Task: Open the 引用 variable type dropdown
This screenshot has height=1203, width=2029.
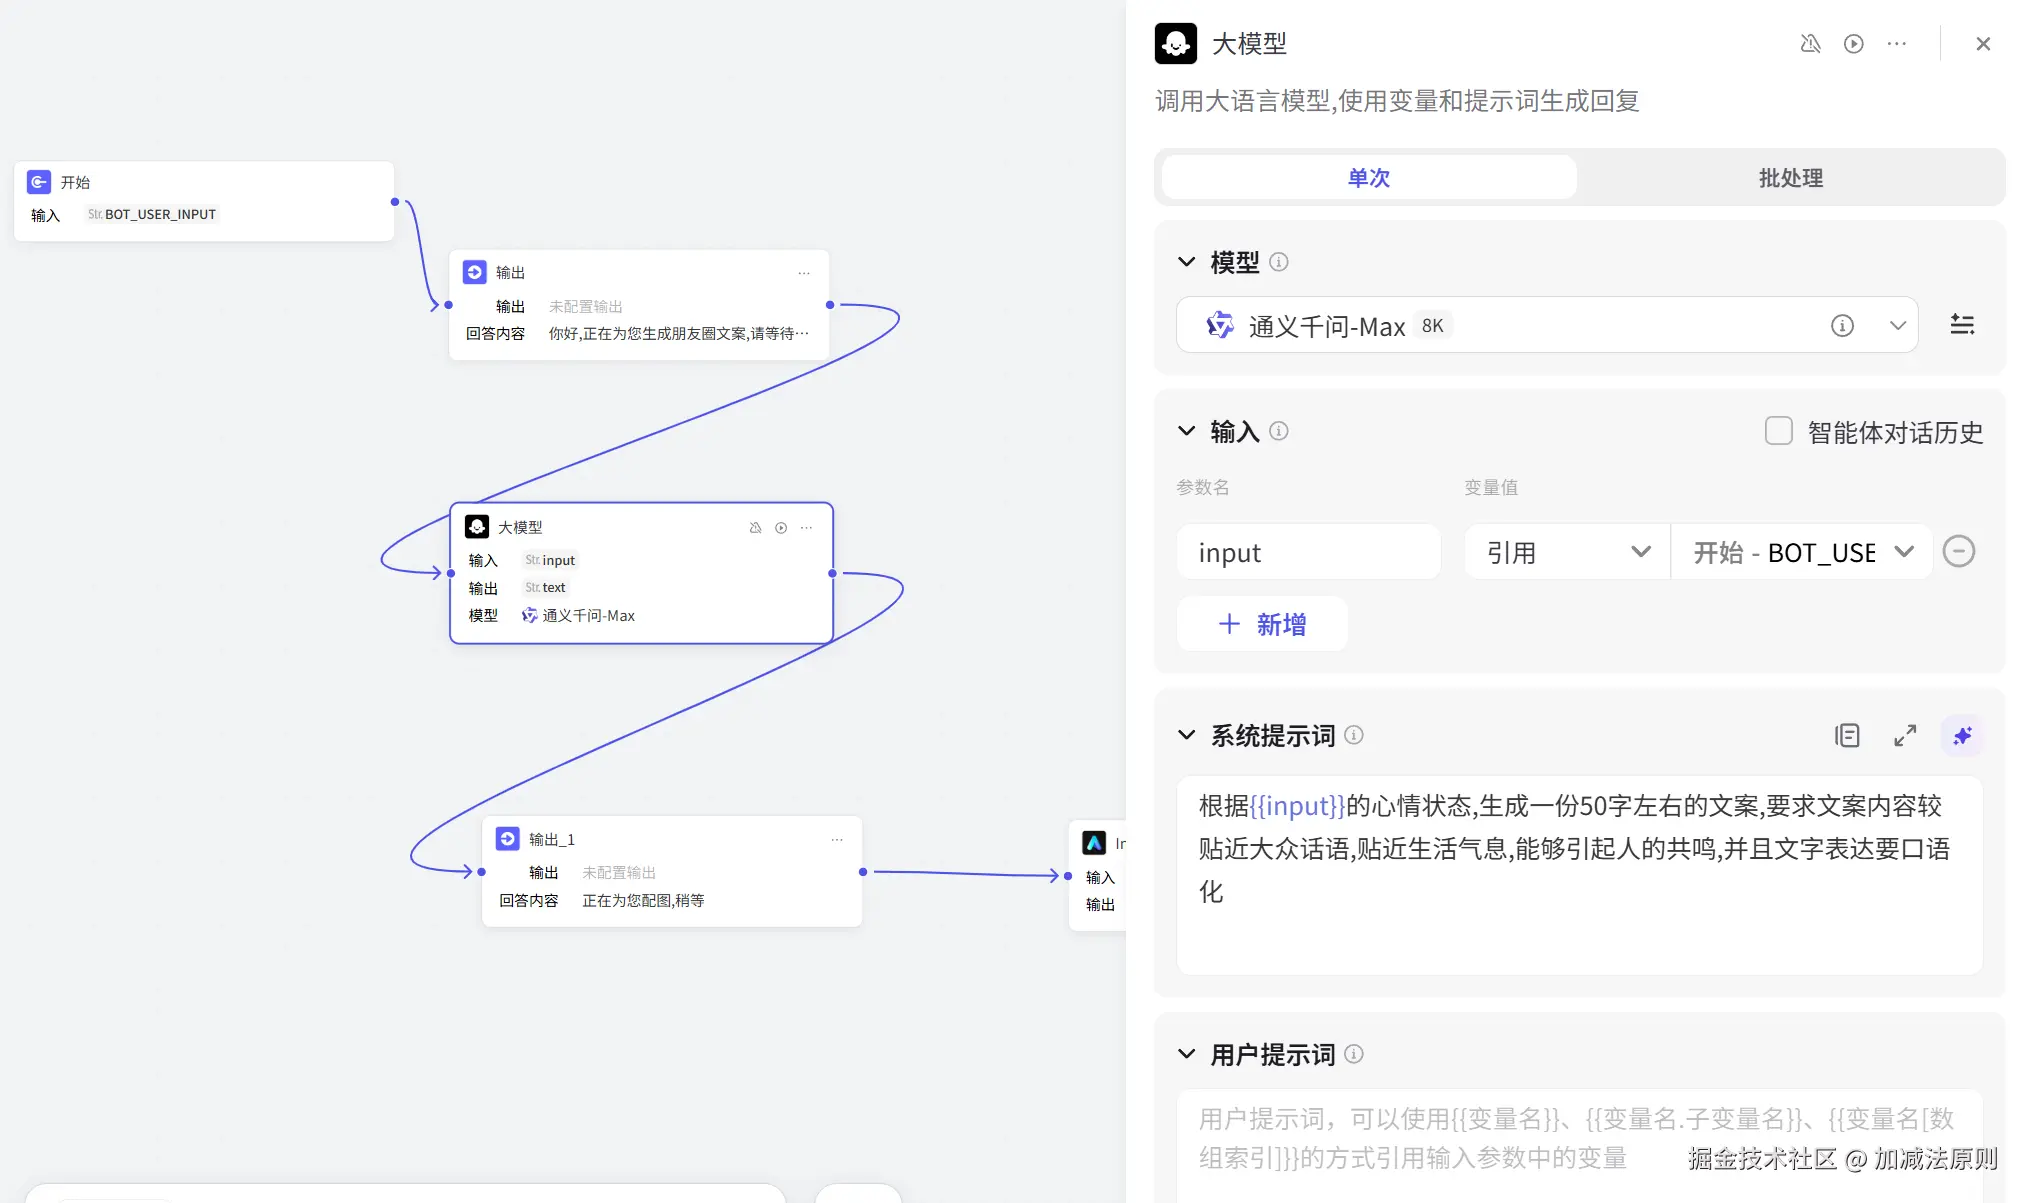Action: (x=1640, y=551)
